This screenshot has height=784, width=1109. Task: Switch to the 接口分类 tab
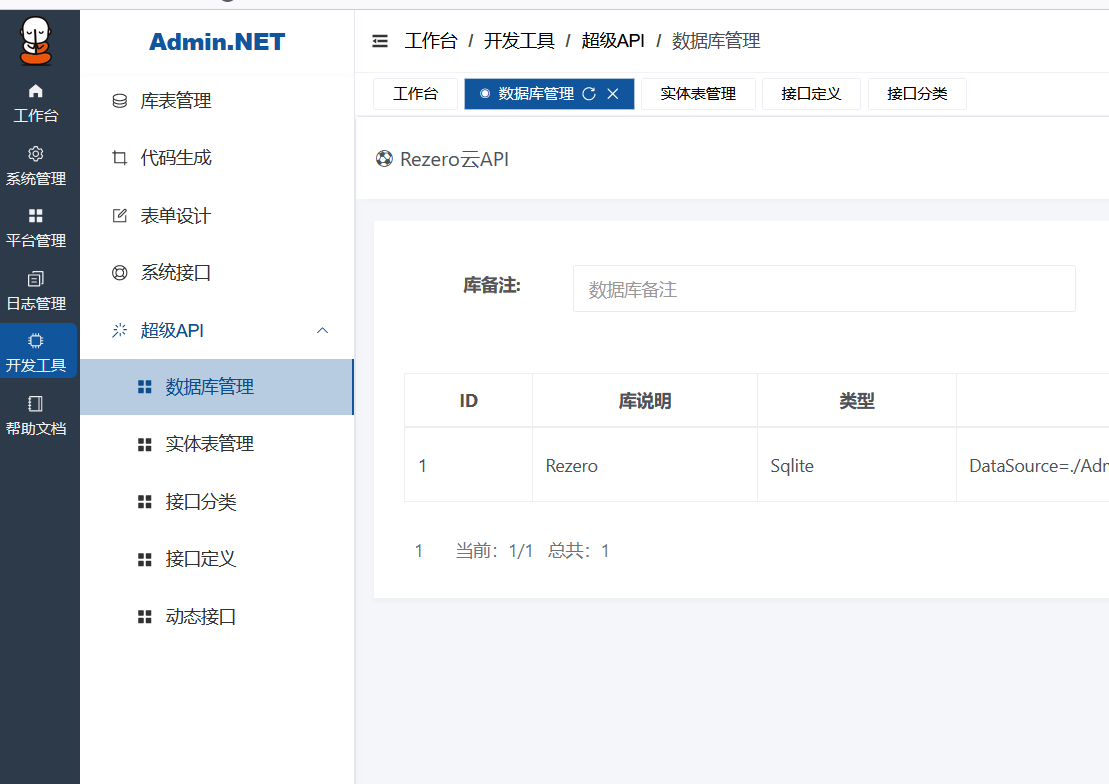point(916,94)
